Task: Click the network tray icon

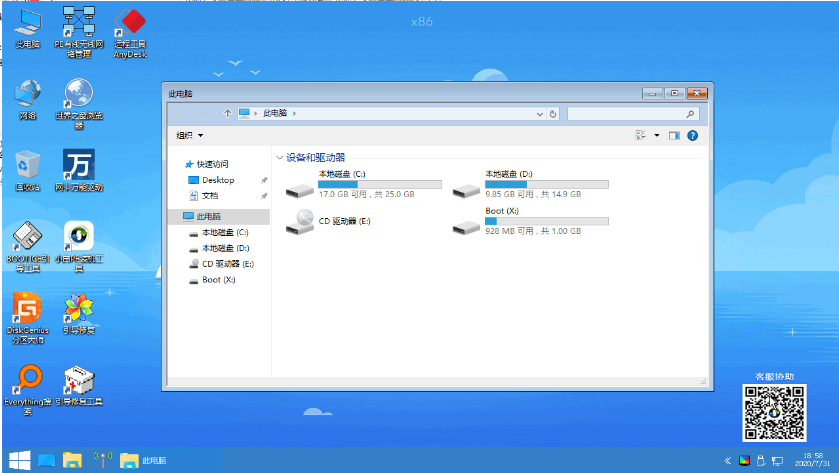Action: [777, 461]
